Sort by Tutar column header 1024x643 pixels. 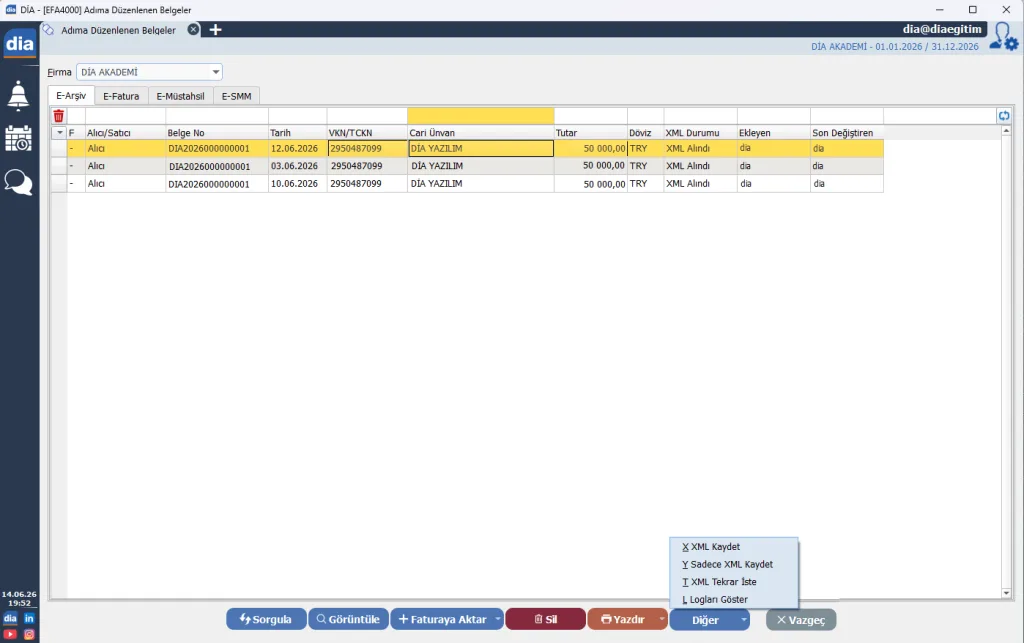pyautogui.click(x=590, y=133)
